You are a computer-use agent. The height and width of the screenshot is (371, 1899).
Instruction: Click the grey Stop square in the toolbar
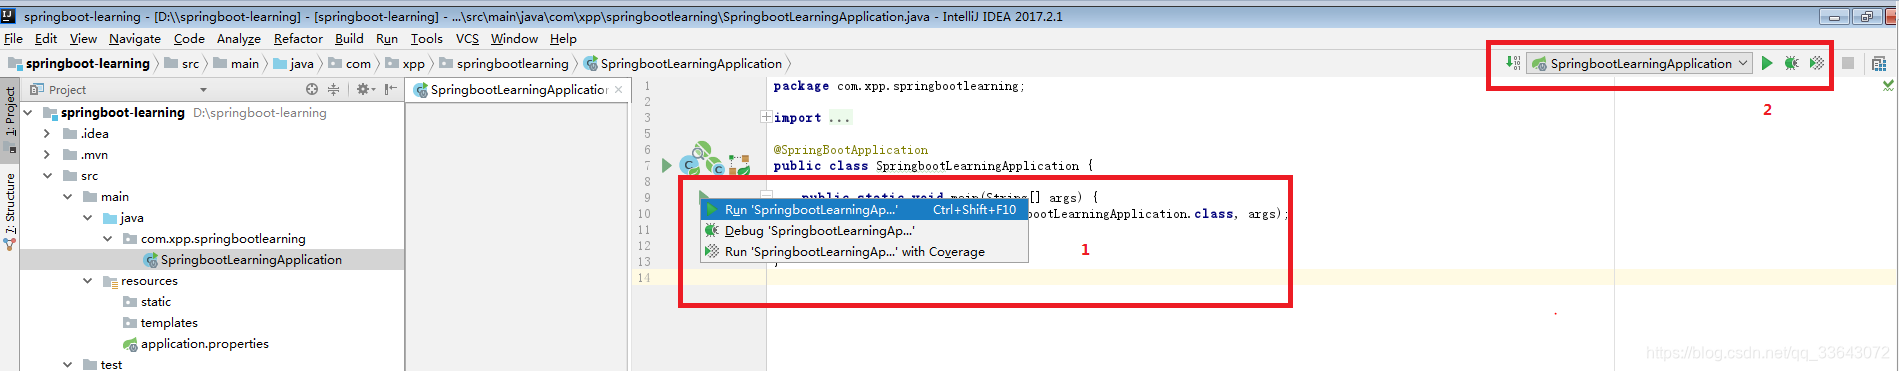coord(1848,63)
